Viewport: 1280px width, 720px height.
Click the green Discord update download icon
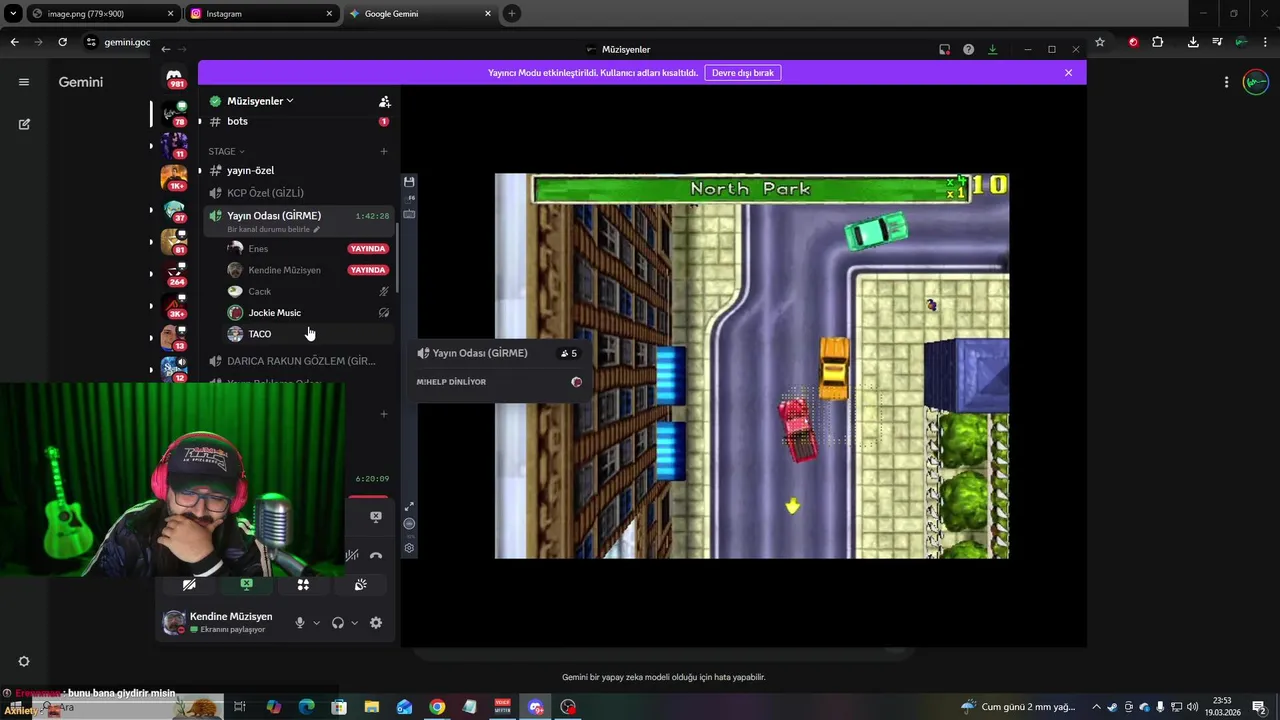(x=992, y=49)
